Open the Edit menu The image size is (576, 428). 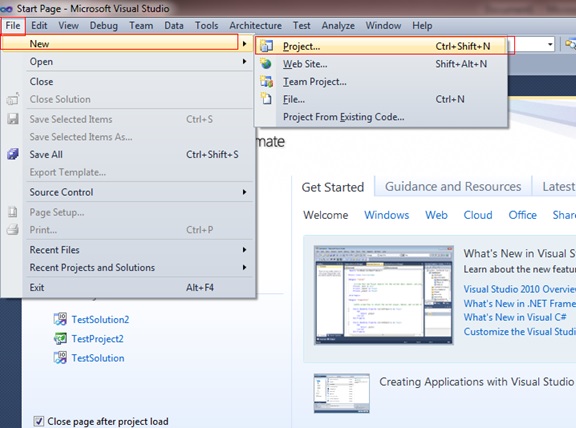[x=39, y=26]
